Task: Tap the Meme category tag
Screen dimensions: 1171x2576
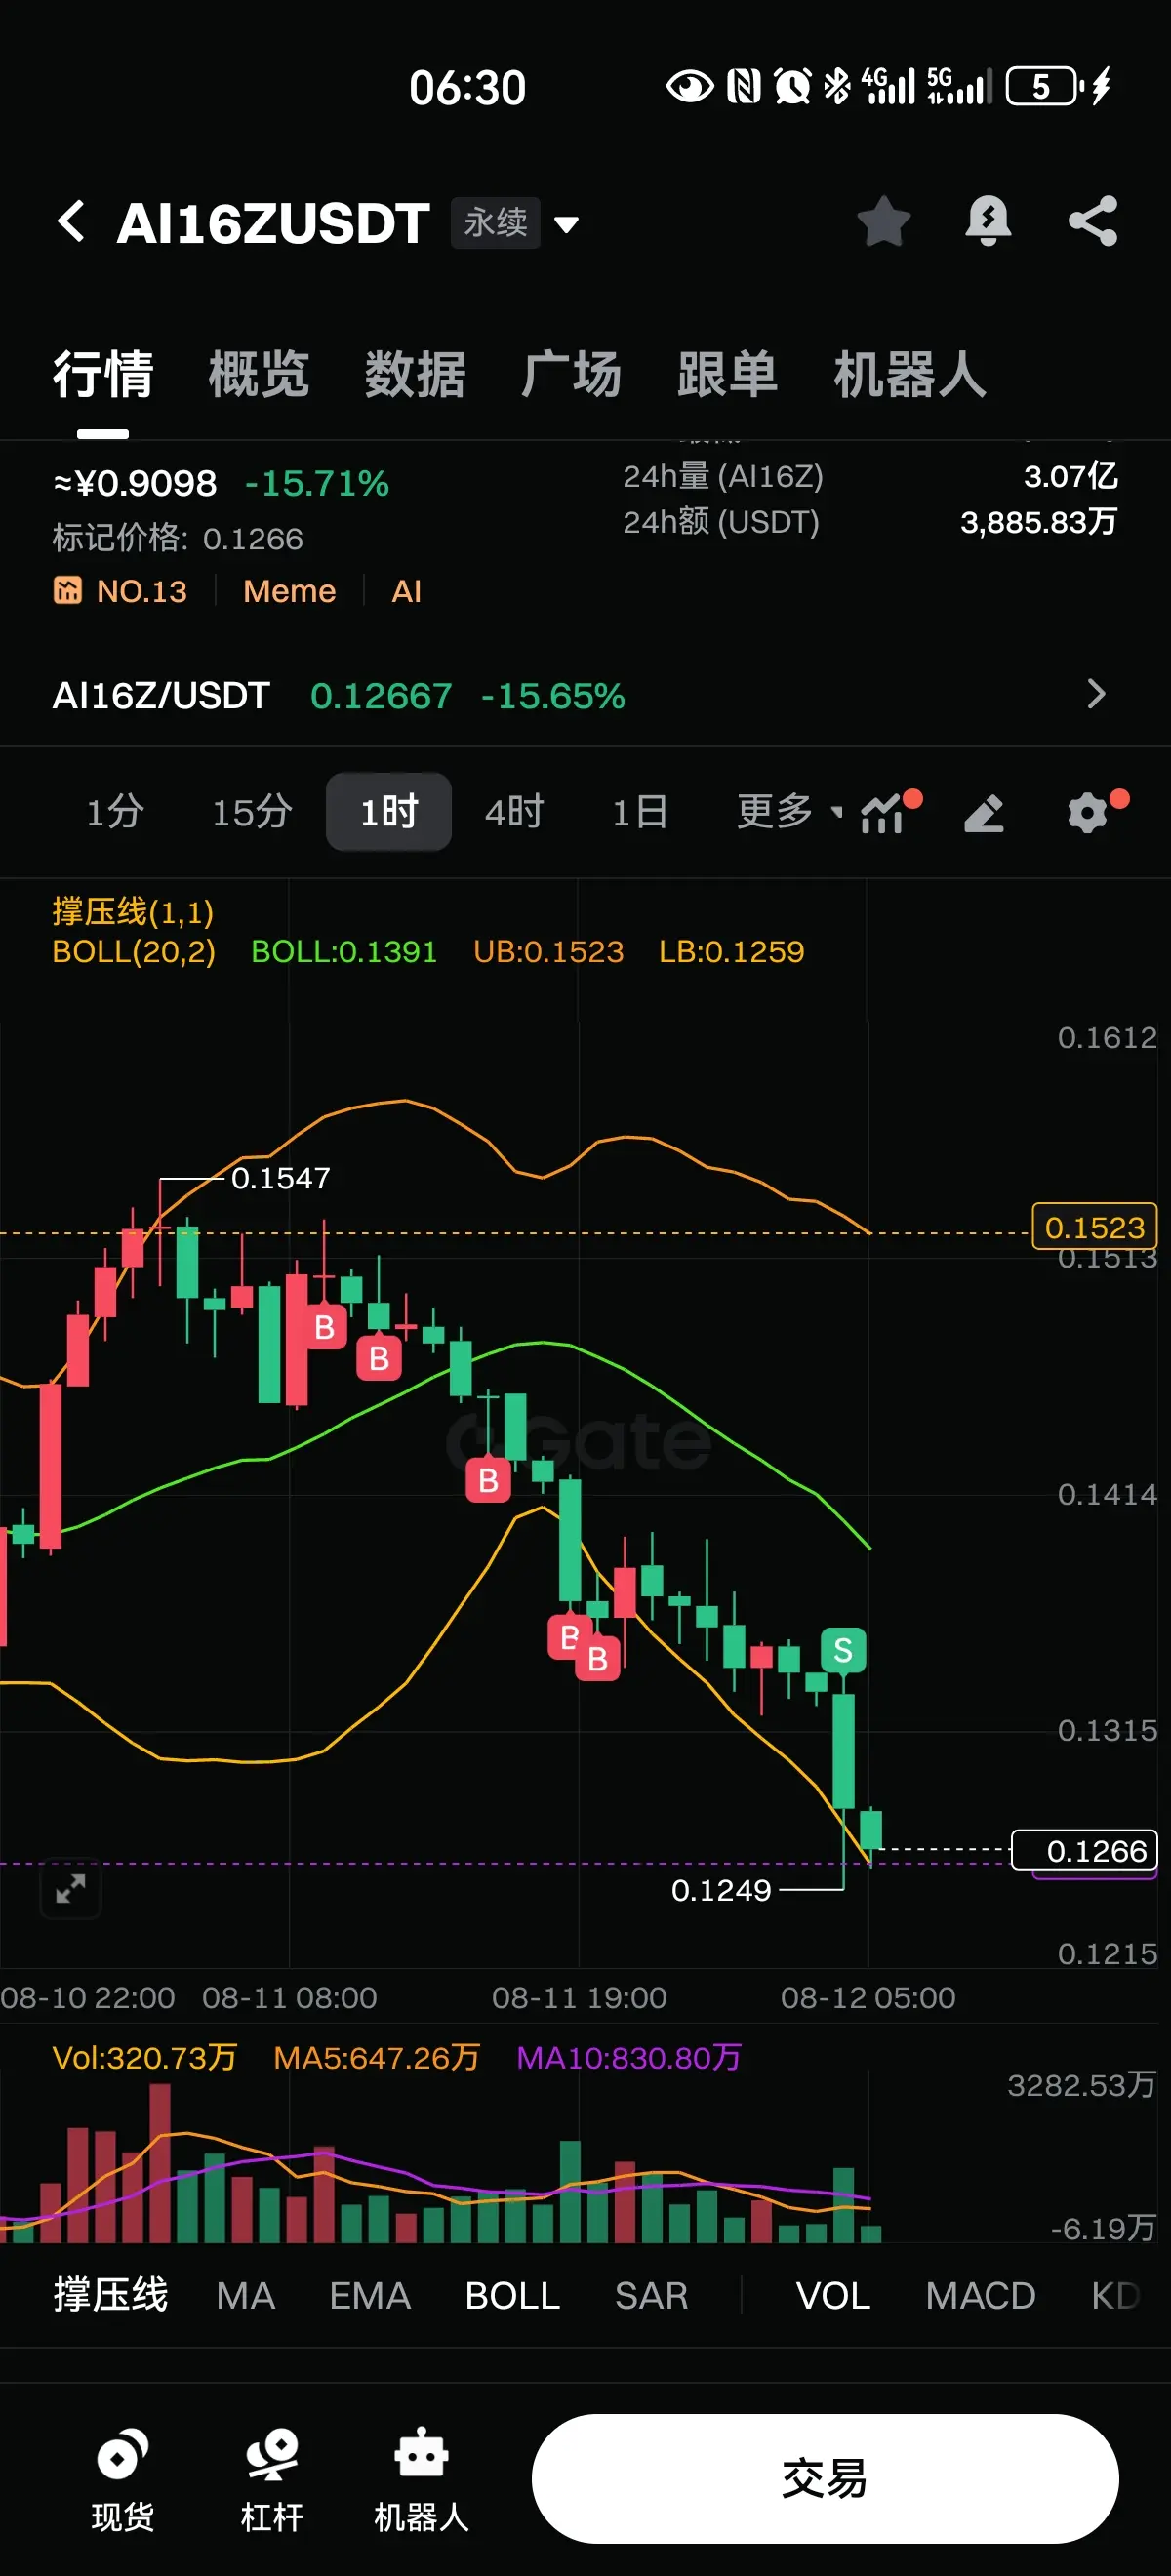Action: point(290,591)
